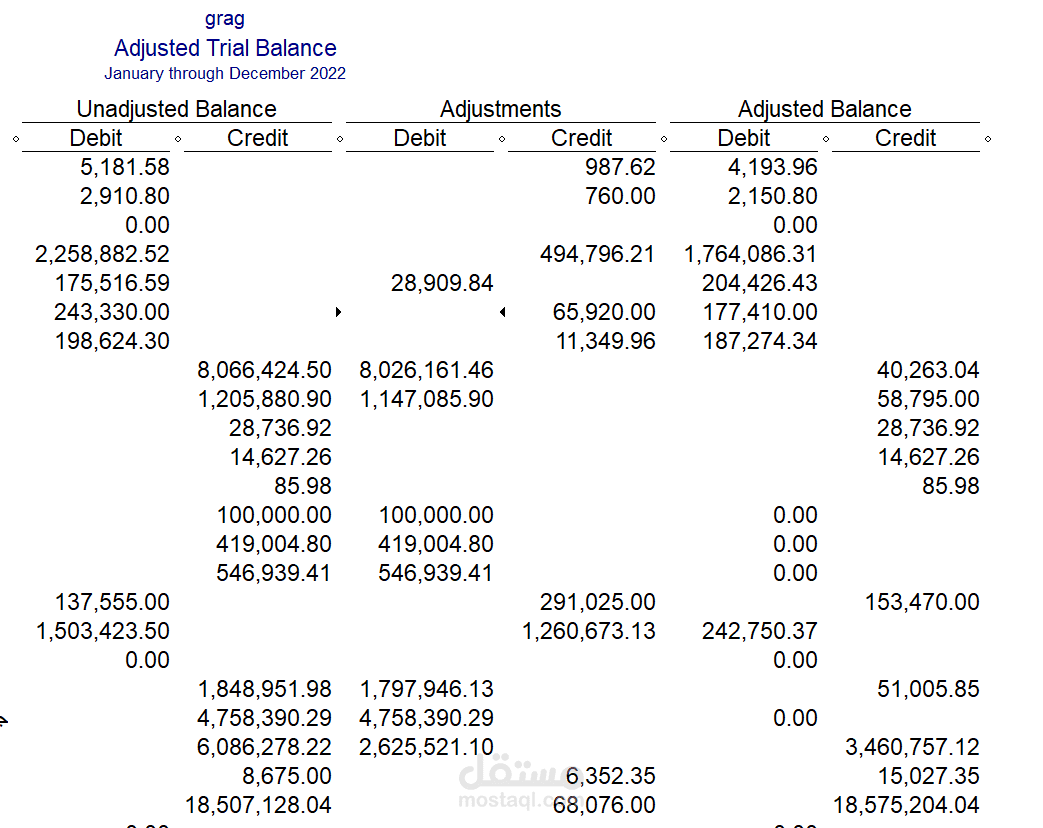Select the unadjusted credit 18,507,128.04

click(258, 805)
